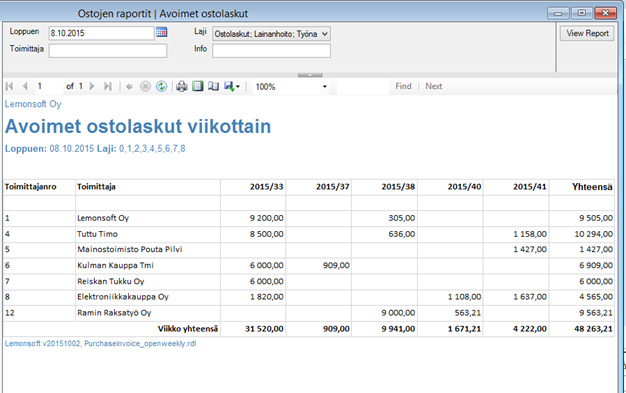
Task: Click the 9 941,00 weekly total
Action: pyautogui.click(x=398, y=329)
